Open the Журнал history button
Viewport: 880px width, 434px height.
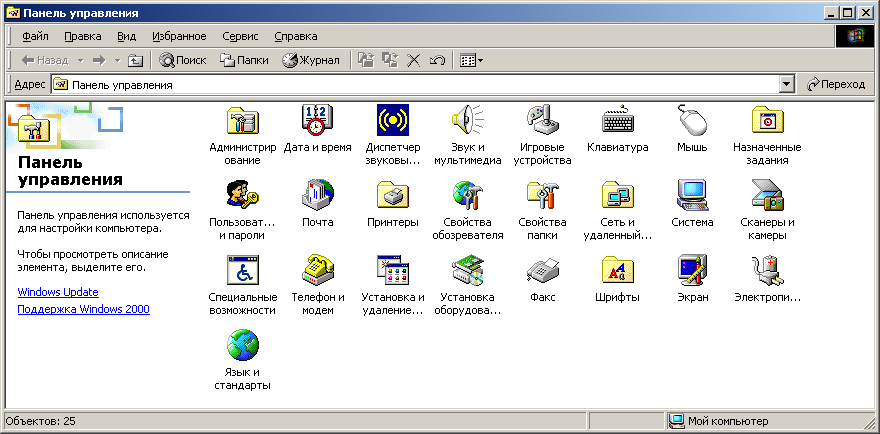coord(310,60)
